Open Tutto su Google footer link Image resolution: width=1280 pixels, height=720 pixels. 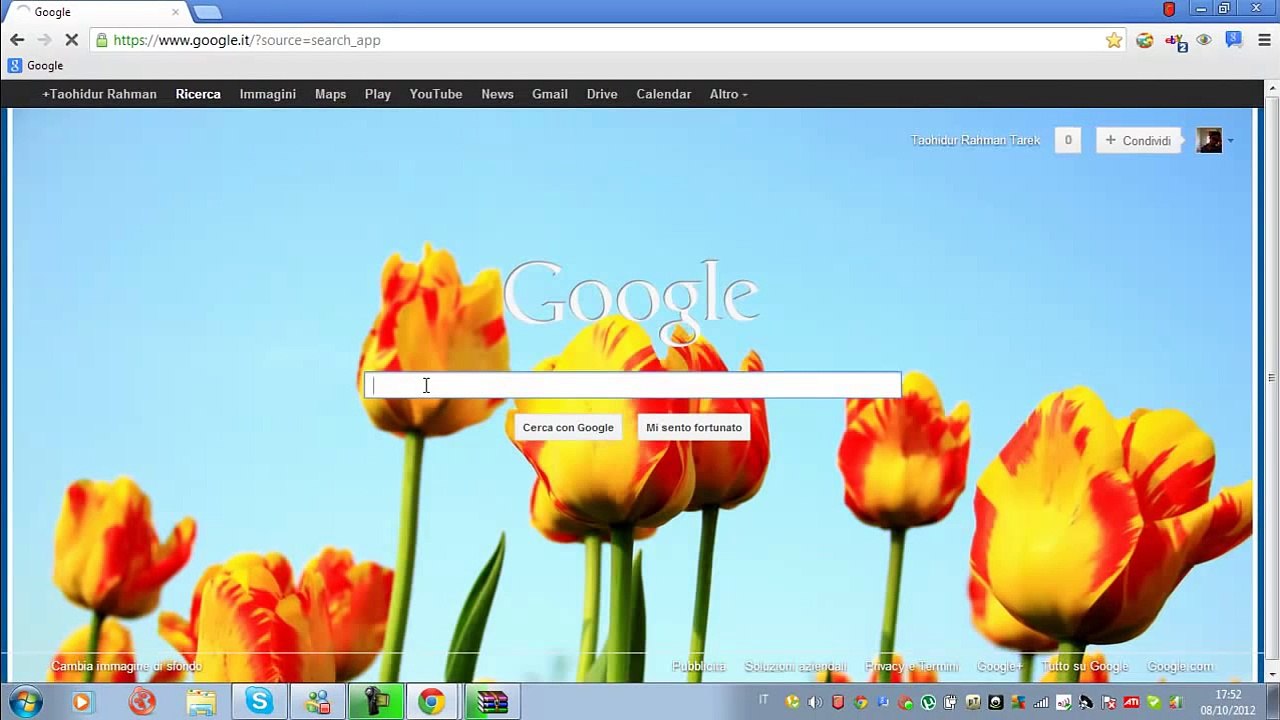coord(1085,667)
